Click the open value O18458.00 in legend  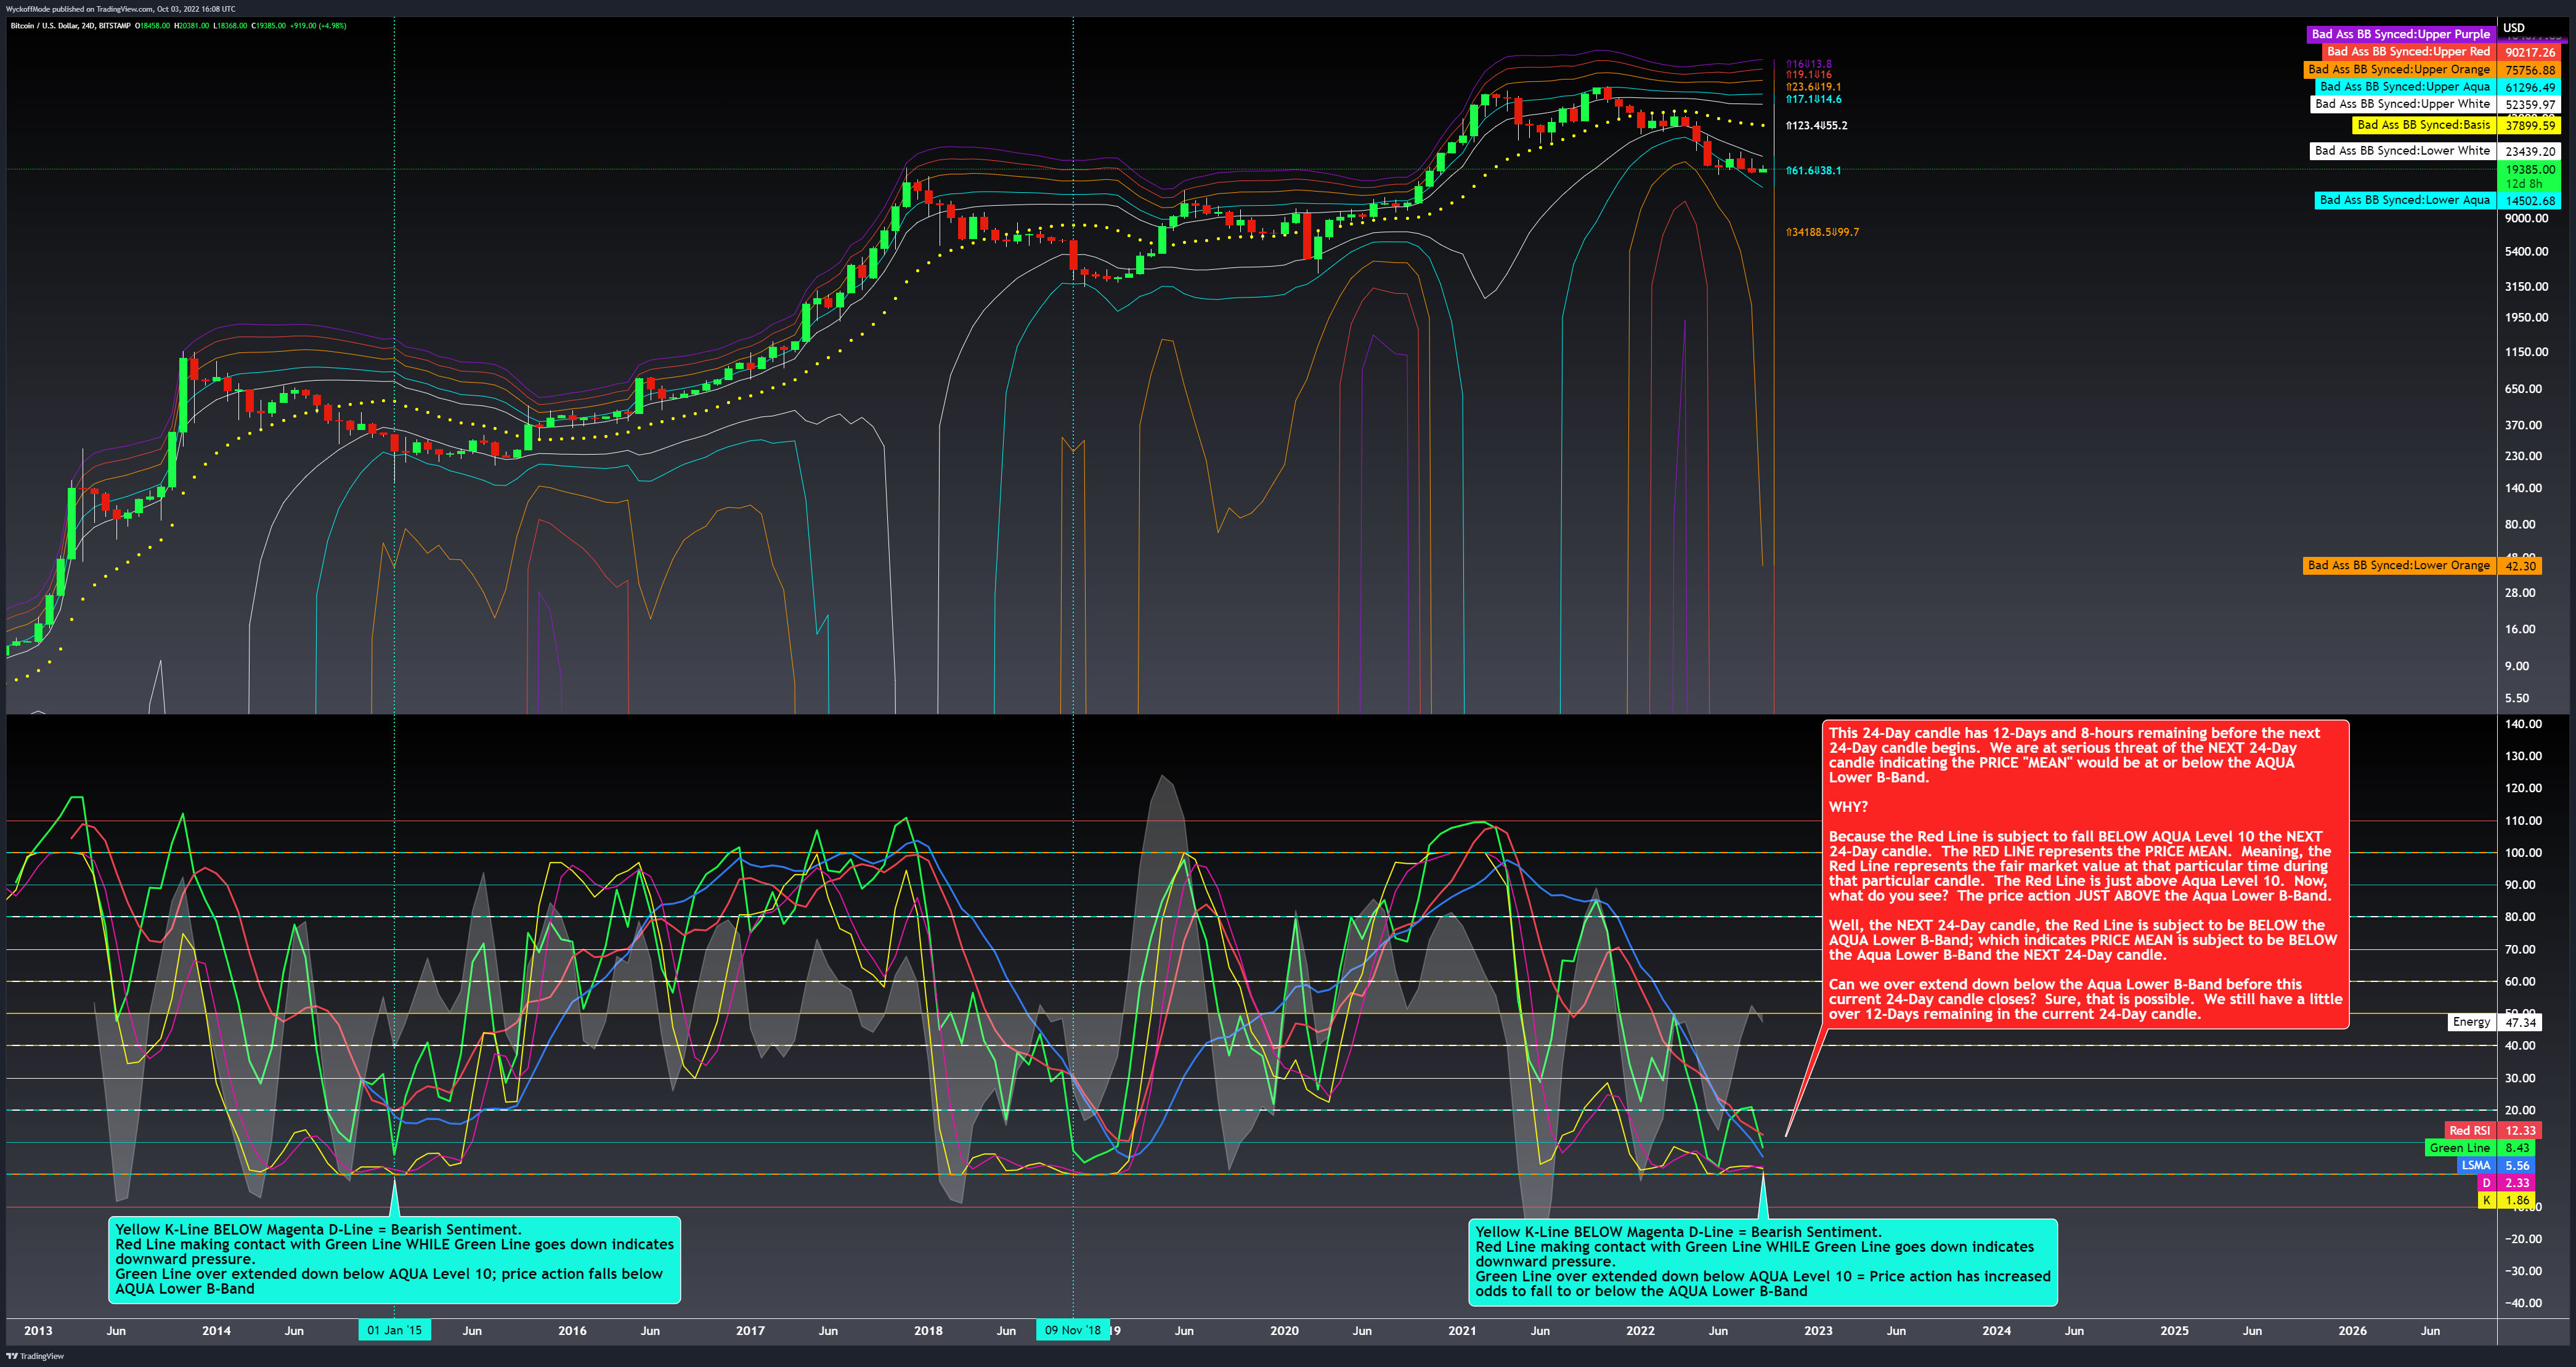tap(153, 26)
